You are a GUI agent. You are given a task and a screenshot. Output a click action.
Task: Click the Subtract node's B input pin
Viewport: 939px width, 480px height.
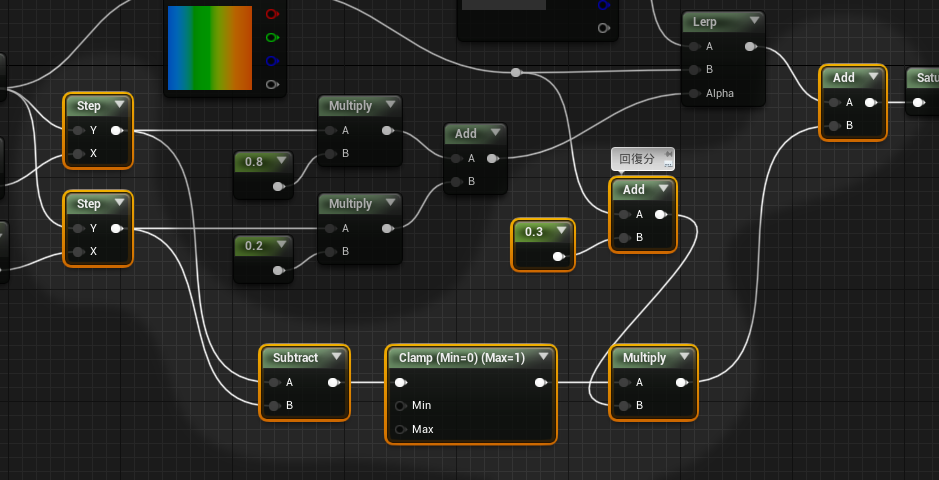(274, 406)
